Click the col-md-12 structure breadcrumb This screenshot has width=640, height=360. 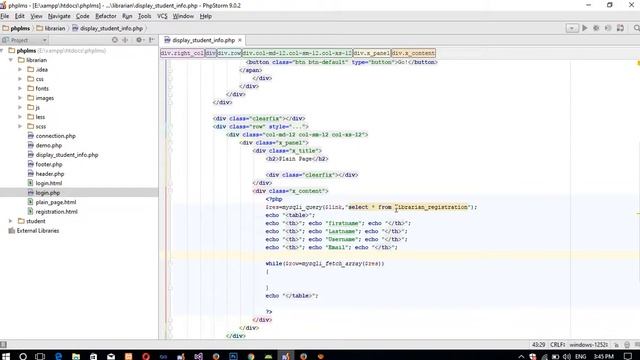tap(297, 53)
